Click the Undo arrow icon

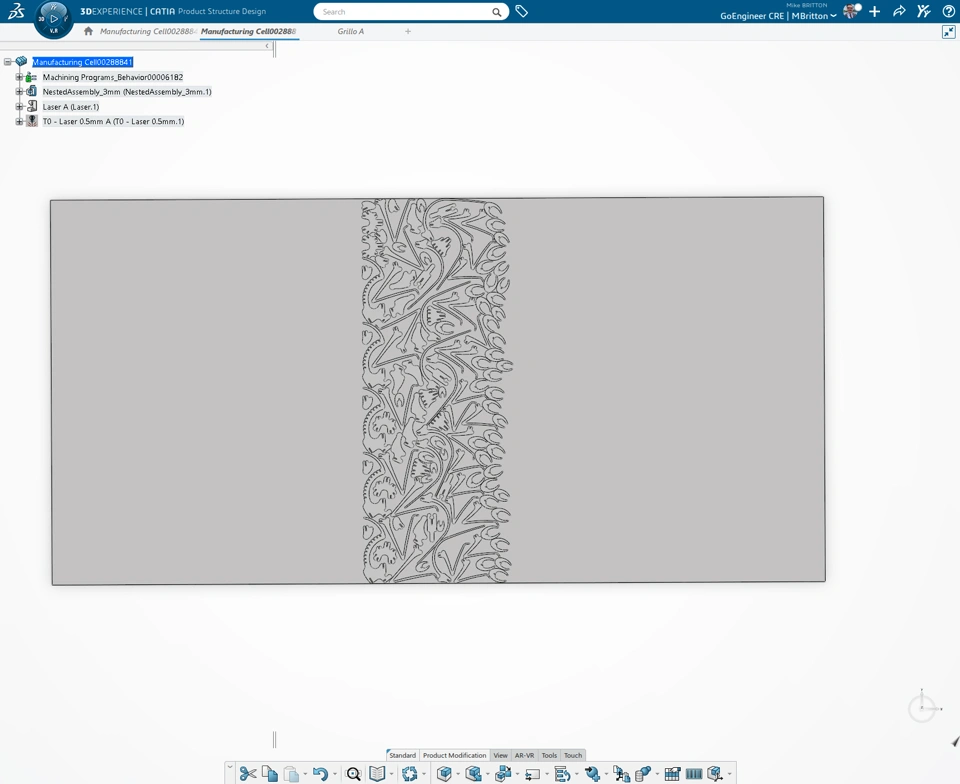click(x=320, y=774)
